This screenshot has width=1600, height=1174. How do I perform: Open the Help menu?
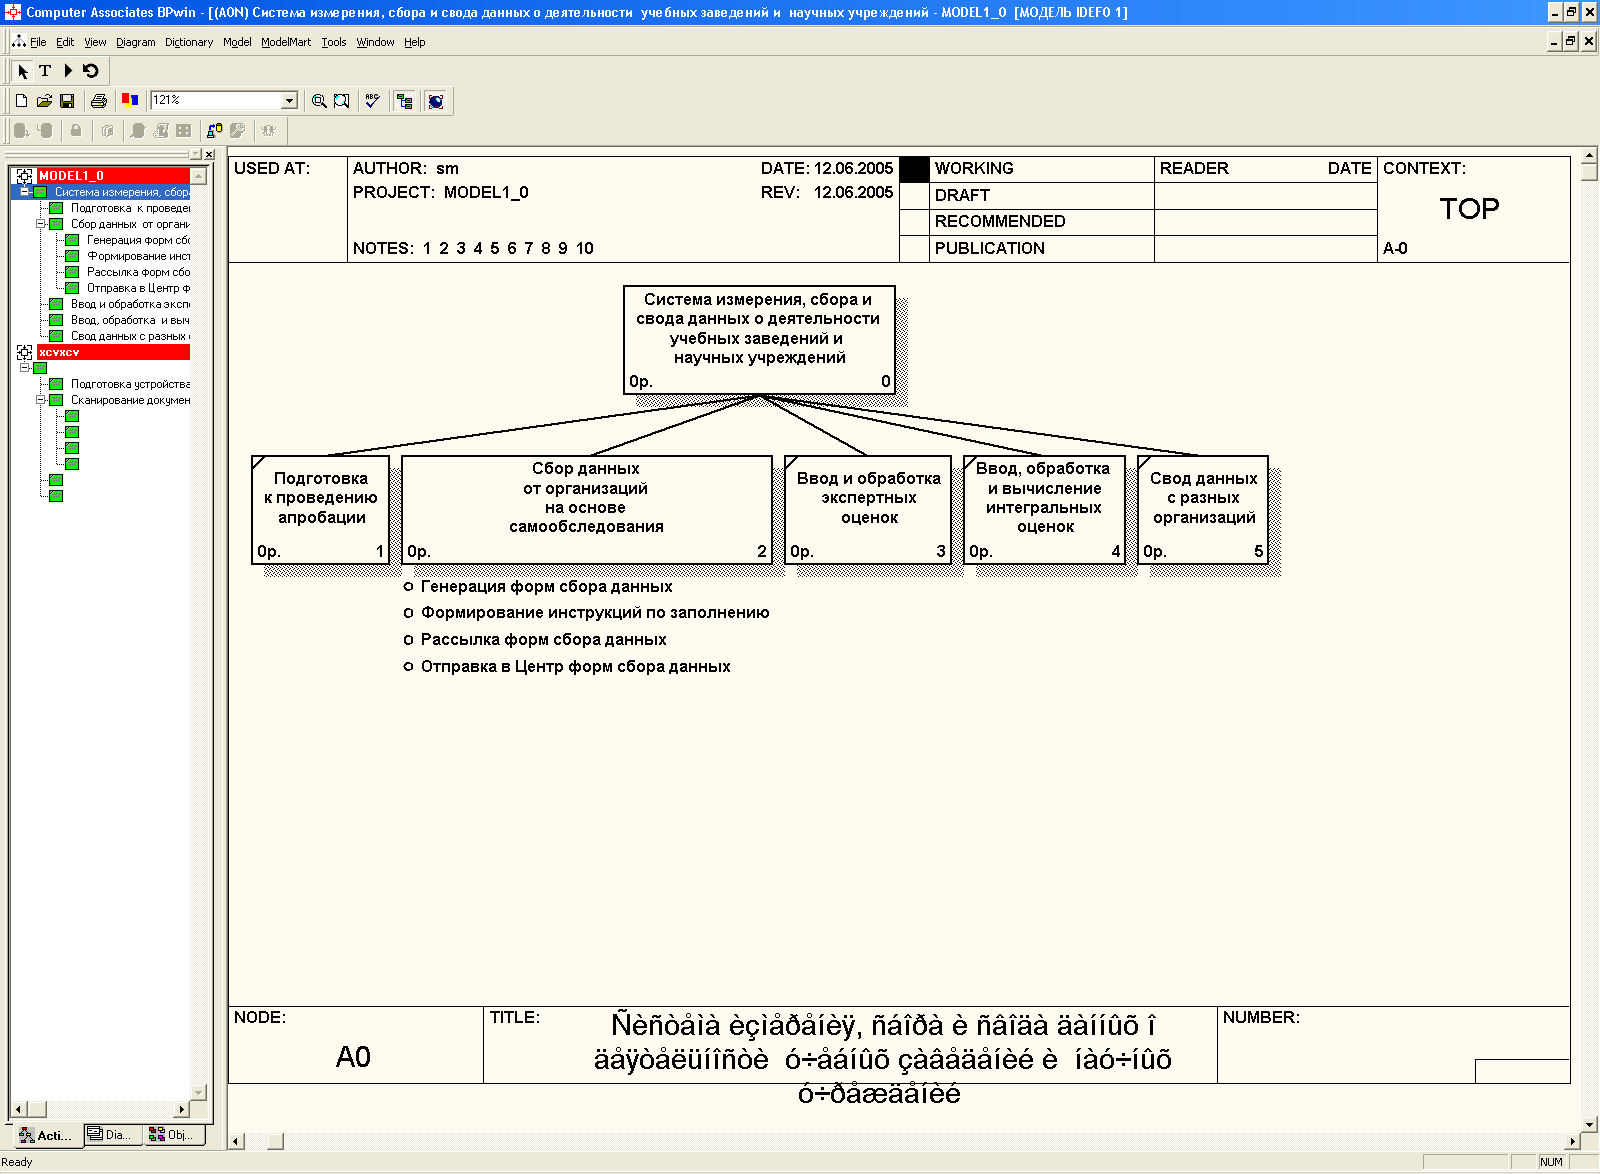click(x=415, y=42)
